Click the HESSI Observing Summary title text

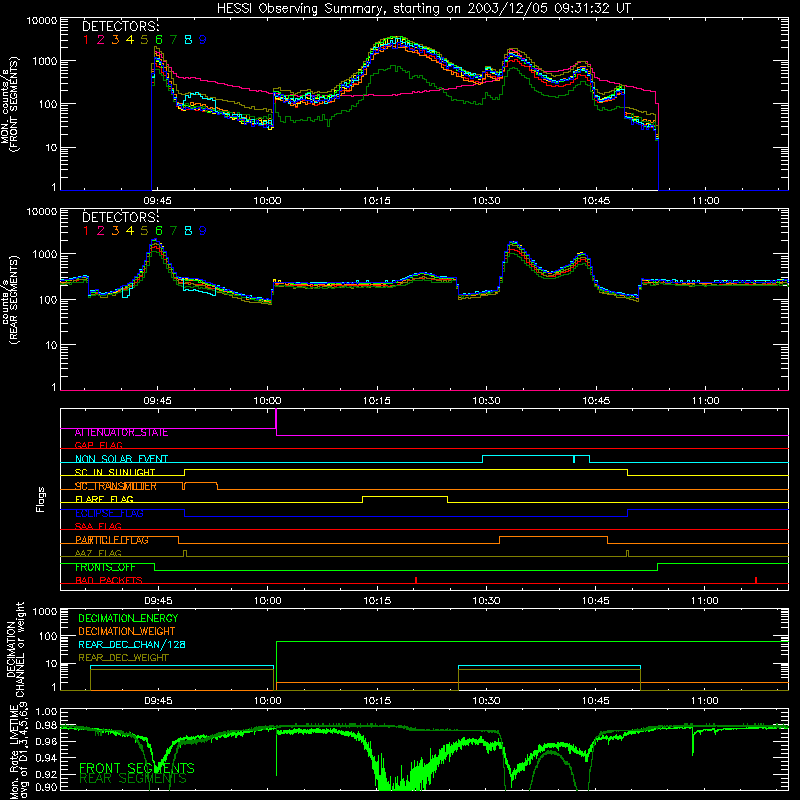(x=424, y=9)
